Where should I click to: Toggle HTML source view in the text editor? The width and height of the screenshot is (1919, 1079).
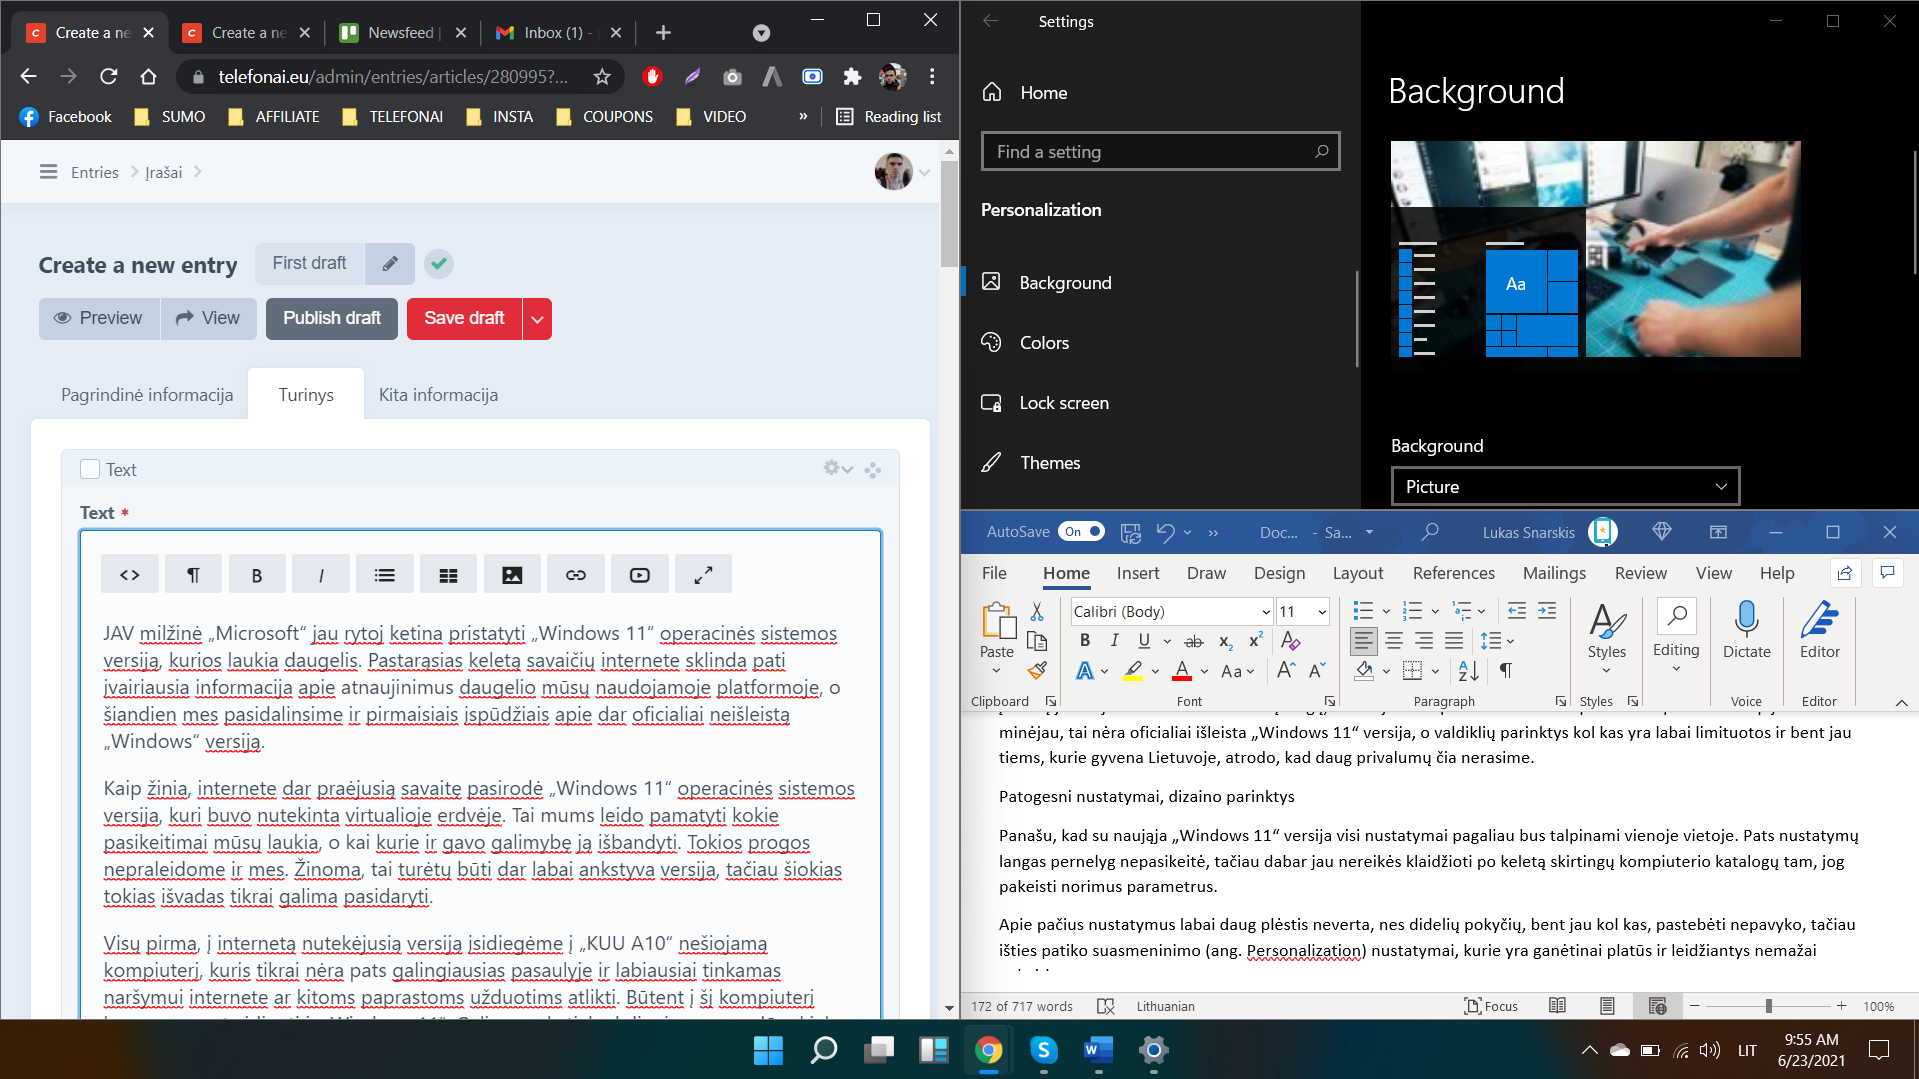130,575
